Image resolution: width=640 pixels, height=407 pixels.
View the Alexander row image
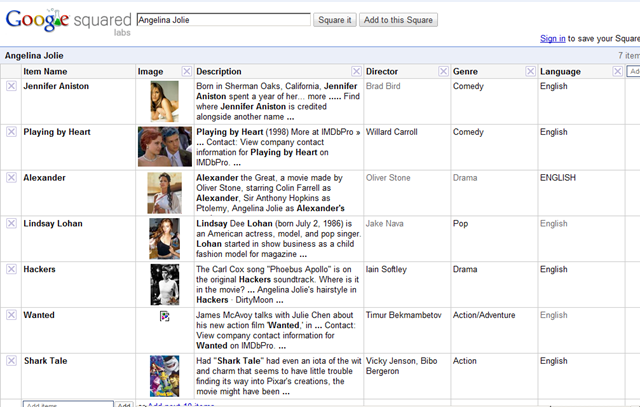pos(164,193)
